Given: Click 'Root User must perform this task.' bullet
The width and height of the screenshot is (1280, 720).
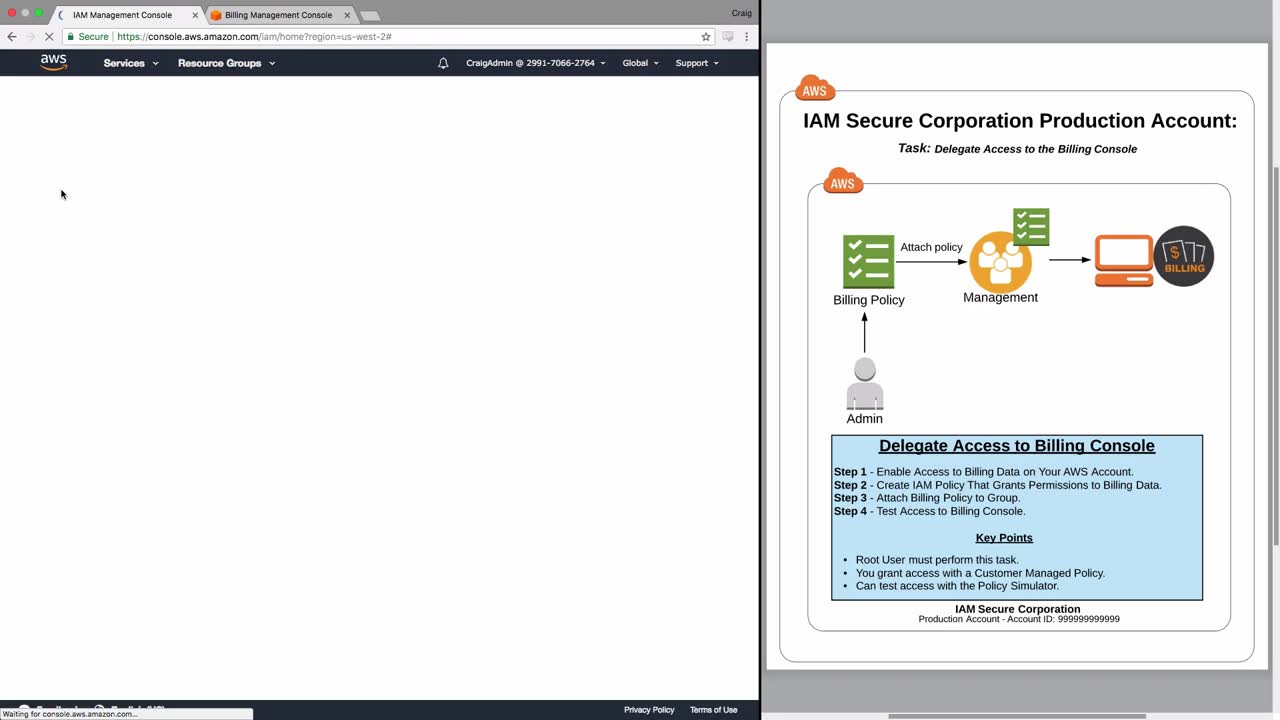Looking at the screenshot, I should [x=937, y=560].
